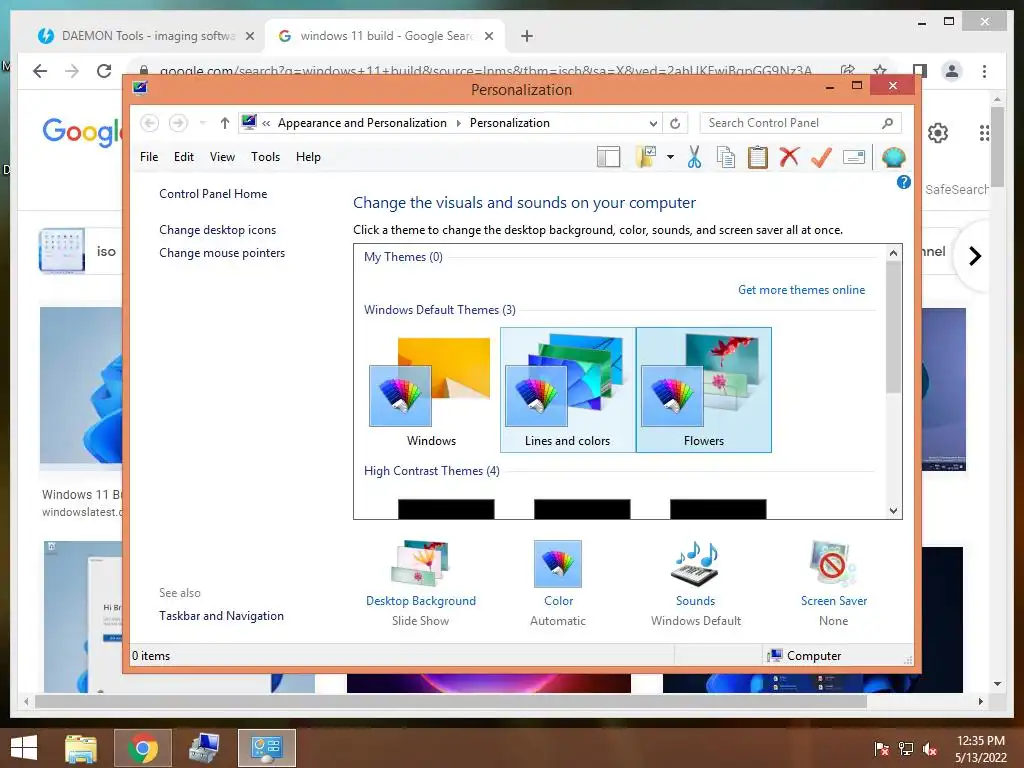The width and height of the screenshot is (1024, 768).
Task: Open the Color settings swatch icon
Action: 558,564
